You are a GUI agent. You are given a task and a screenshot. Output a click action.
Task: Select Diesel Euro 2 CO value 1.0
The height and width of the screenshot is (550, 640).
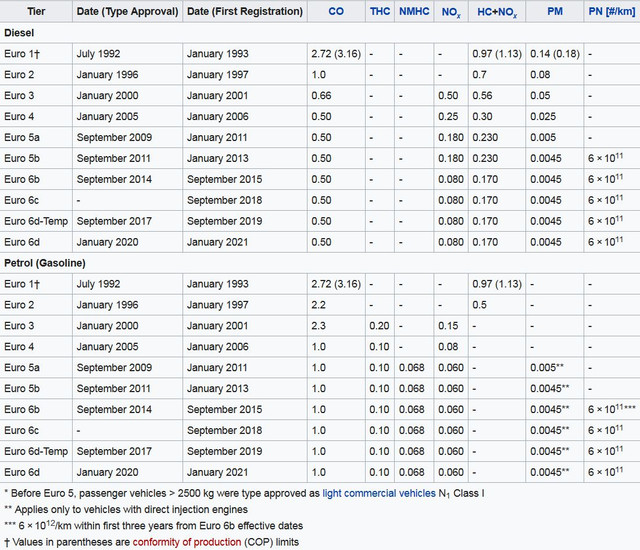tap(318, 75)
